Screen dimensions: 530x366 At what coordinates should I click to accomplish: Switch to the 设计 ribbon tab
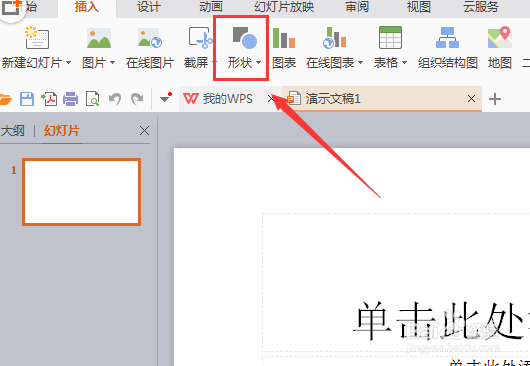click(148, 7)
